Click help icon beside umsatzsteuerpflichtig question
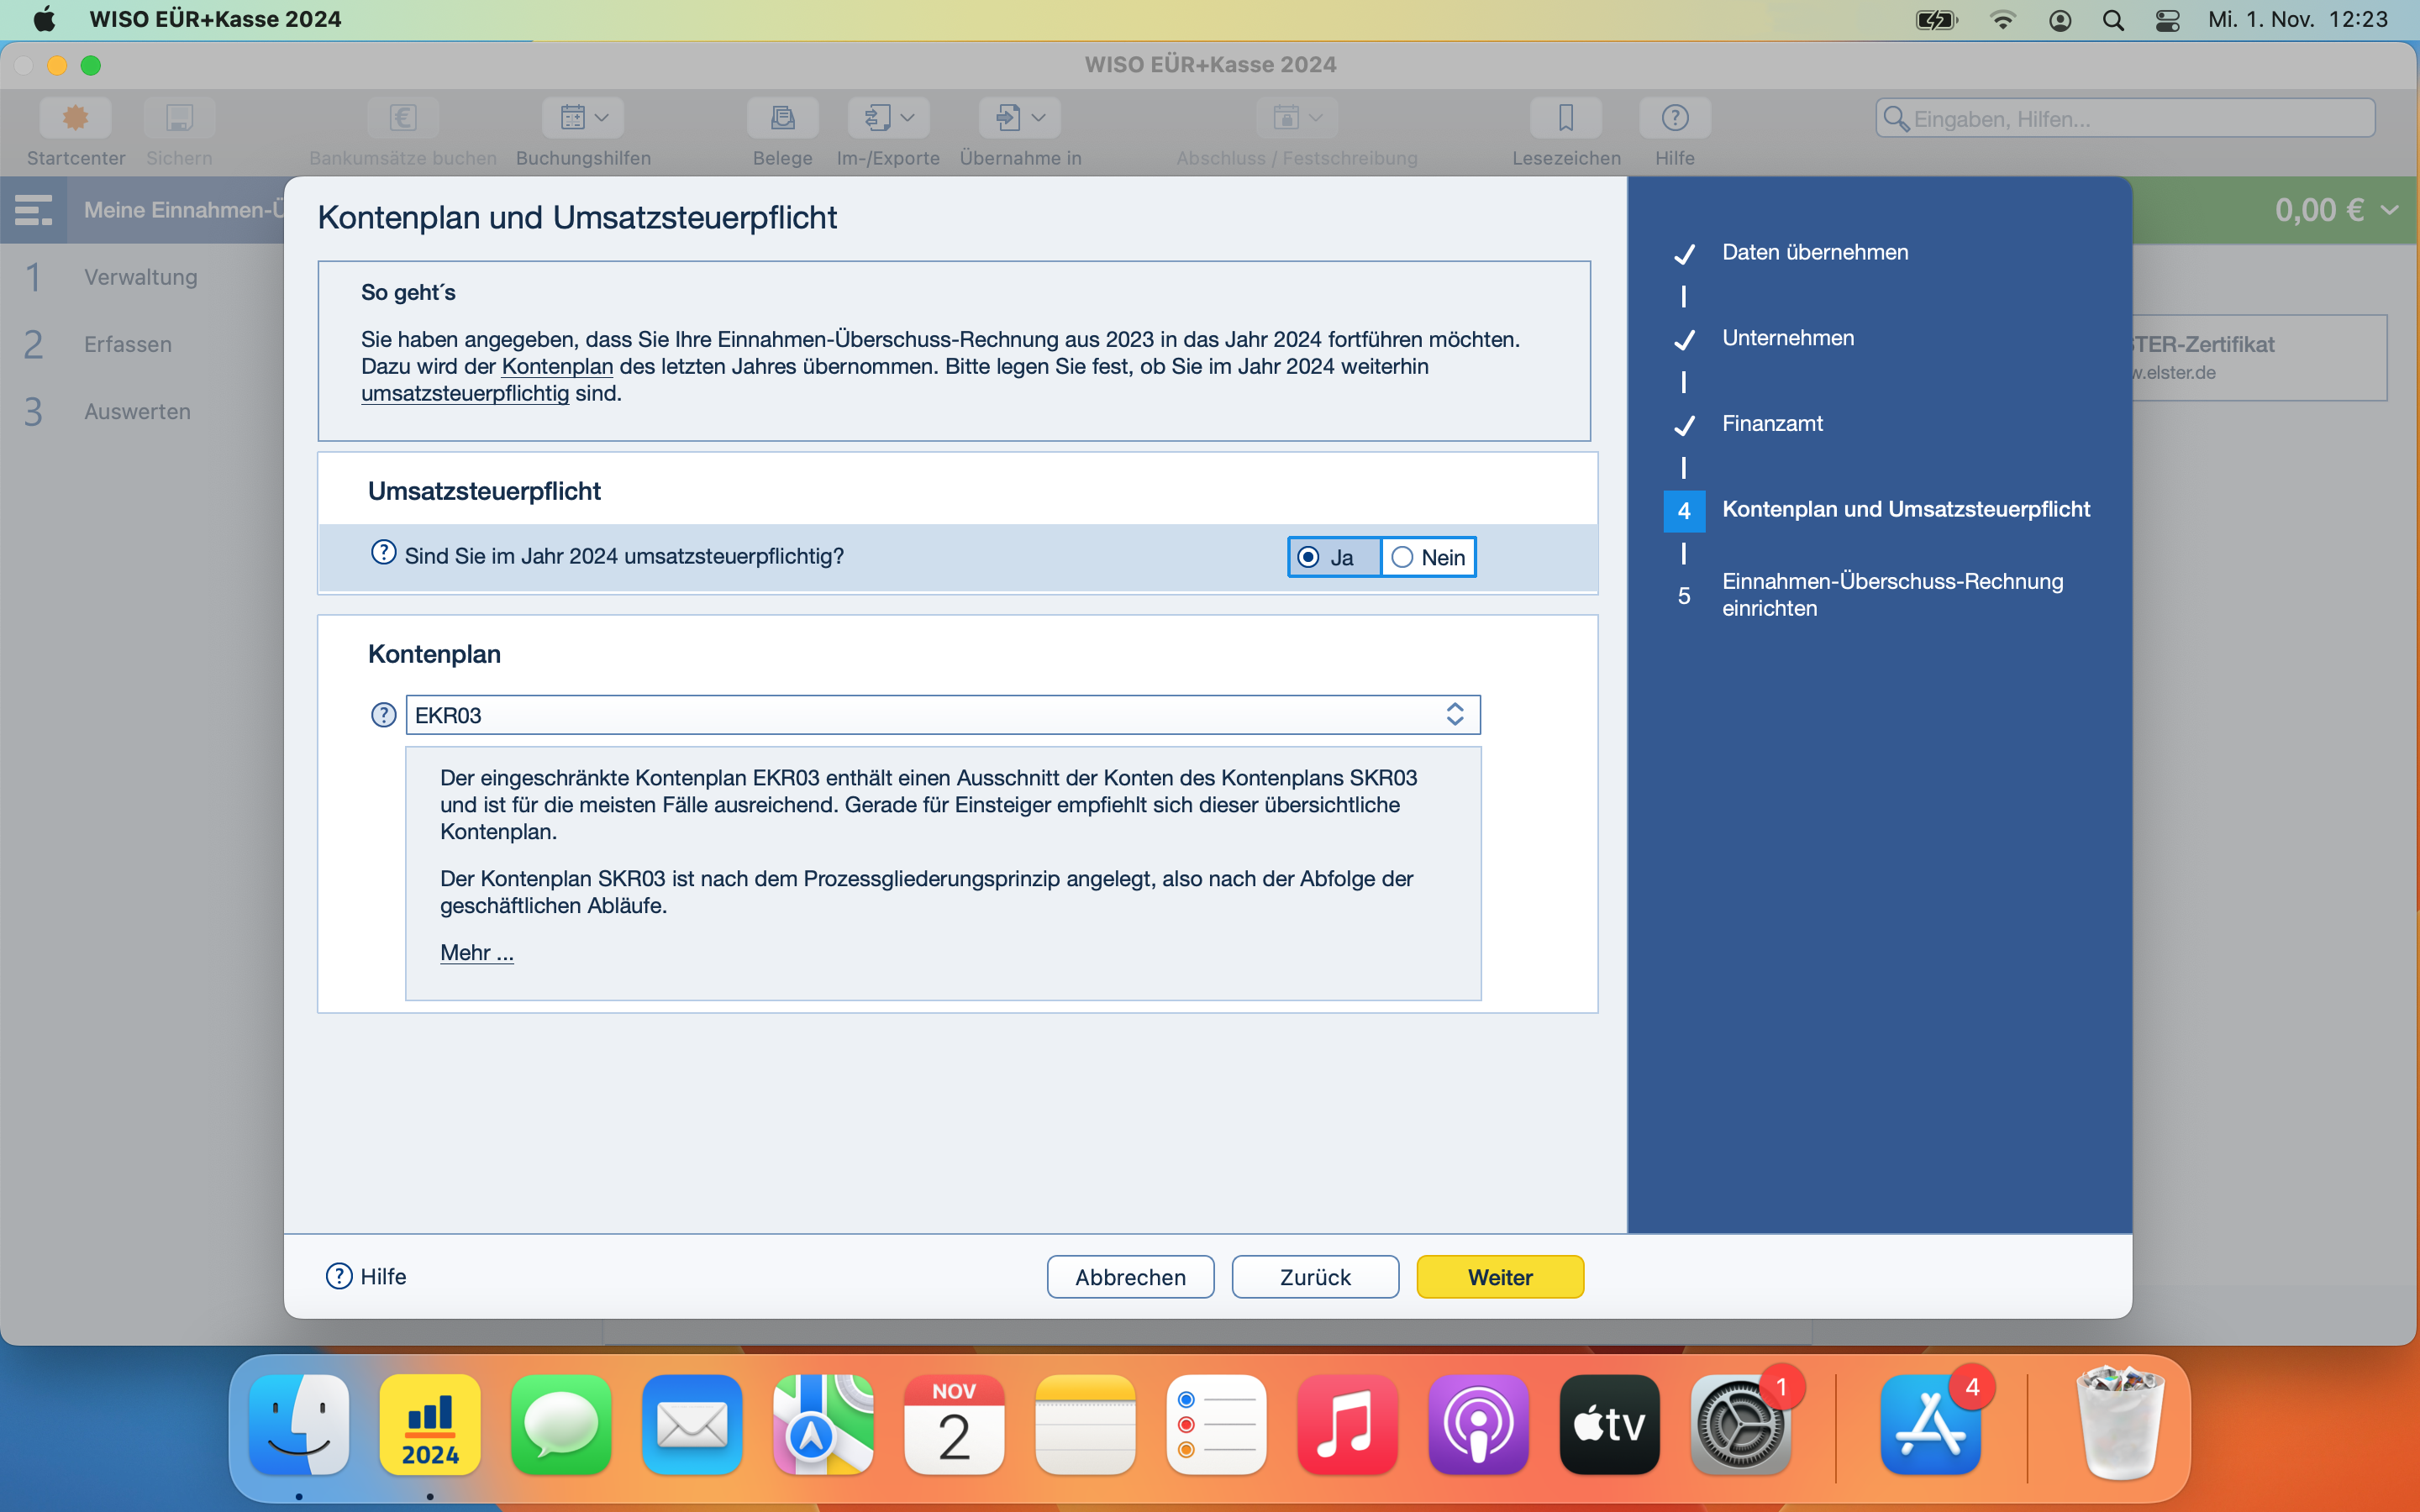The height and width of the screenshot is (1512, 2420). pos(383,553)
